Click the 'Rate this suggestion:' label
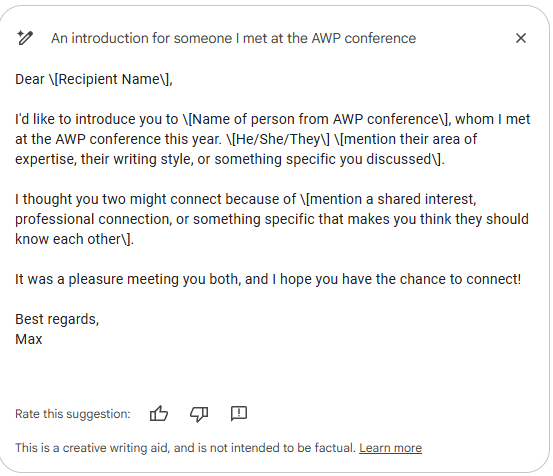This screenshot has width=553, height=476. coord(73,414)
